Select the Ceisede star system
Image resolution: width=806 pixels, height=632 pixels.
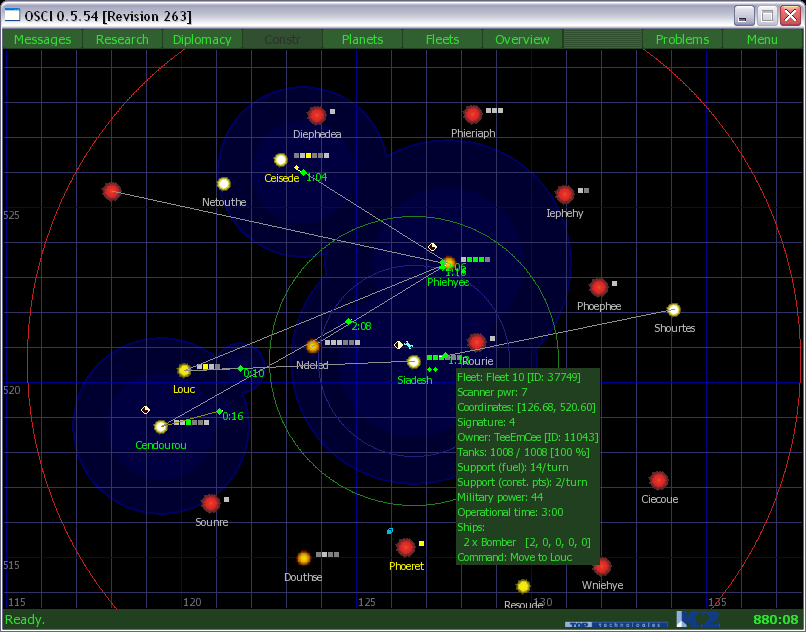pyautogui.click(x=281, y=160)
